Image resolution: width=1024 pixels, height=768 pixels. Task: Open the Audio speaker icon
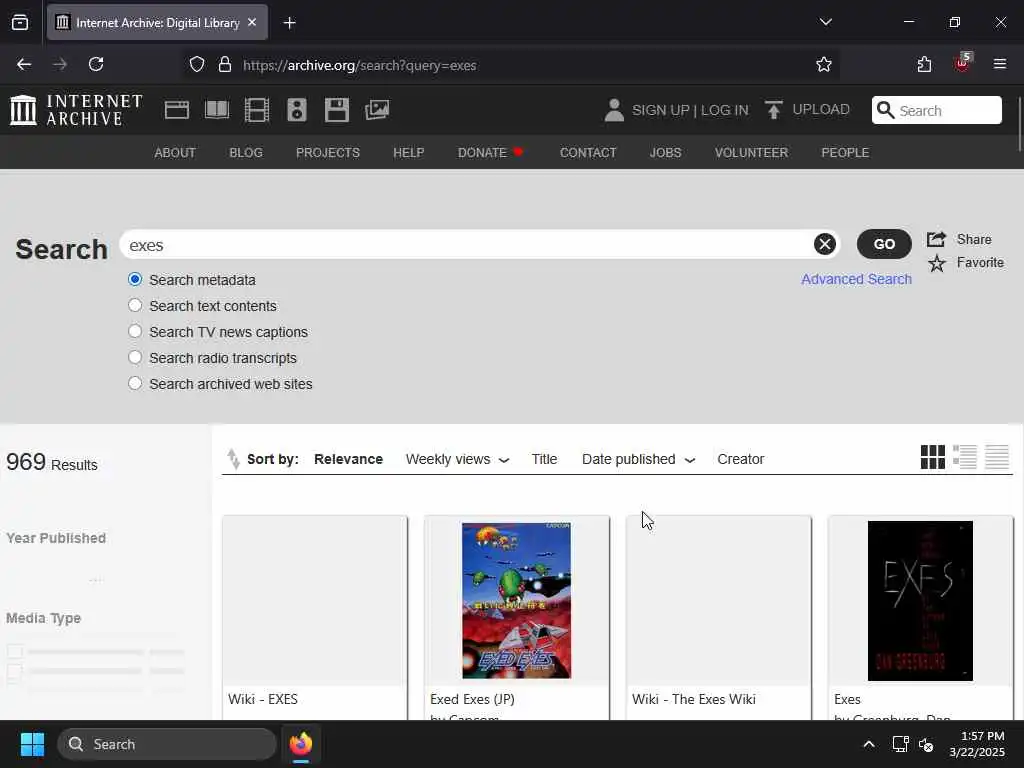tap(296, 110)
